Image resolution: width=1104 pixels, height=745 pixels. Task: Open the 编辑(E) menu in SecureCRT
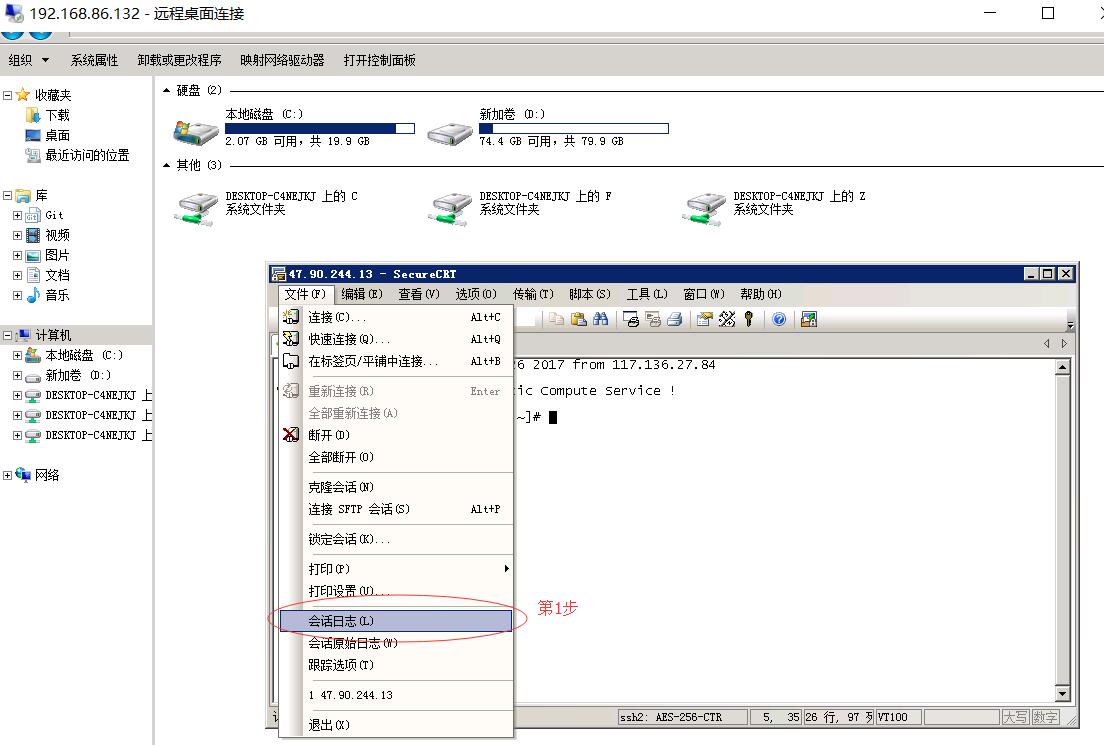[362, 294]
